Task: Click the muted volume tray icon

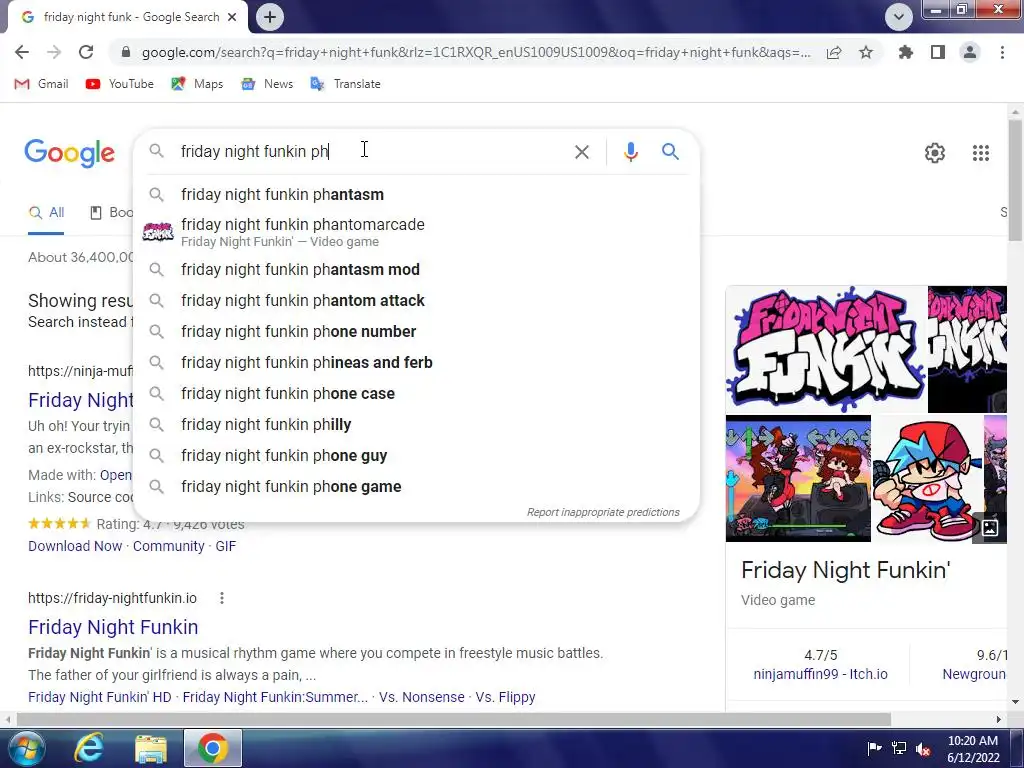Action: (923, 748)
